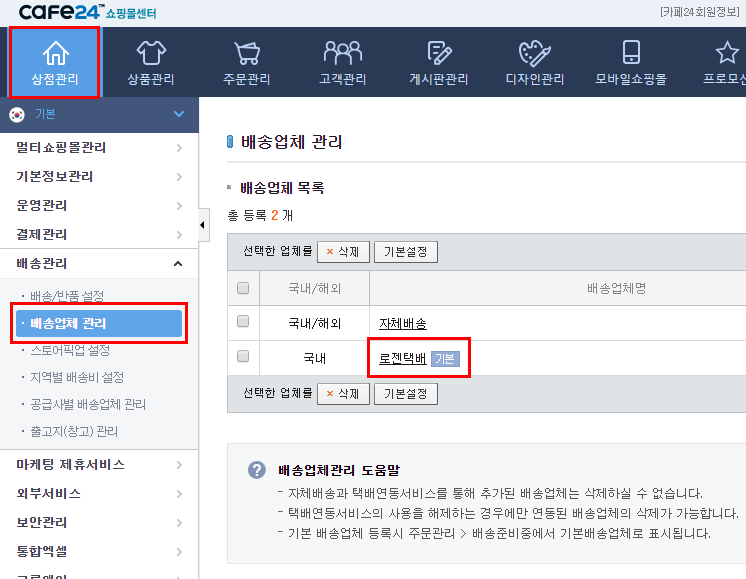Image resolution: width=746 pixels, height=579 pixels.
Task: Click the top 삭제 button
Action: [343, 252]
